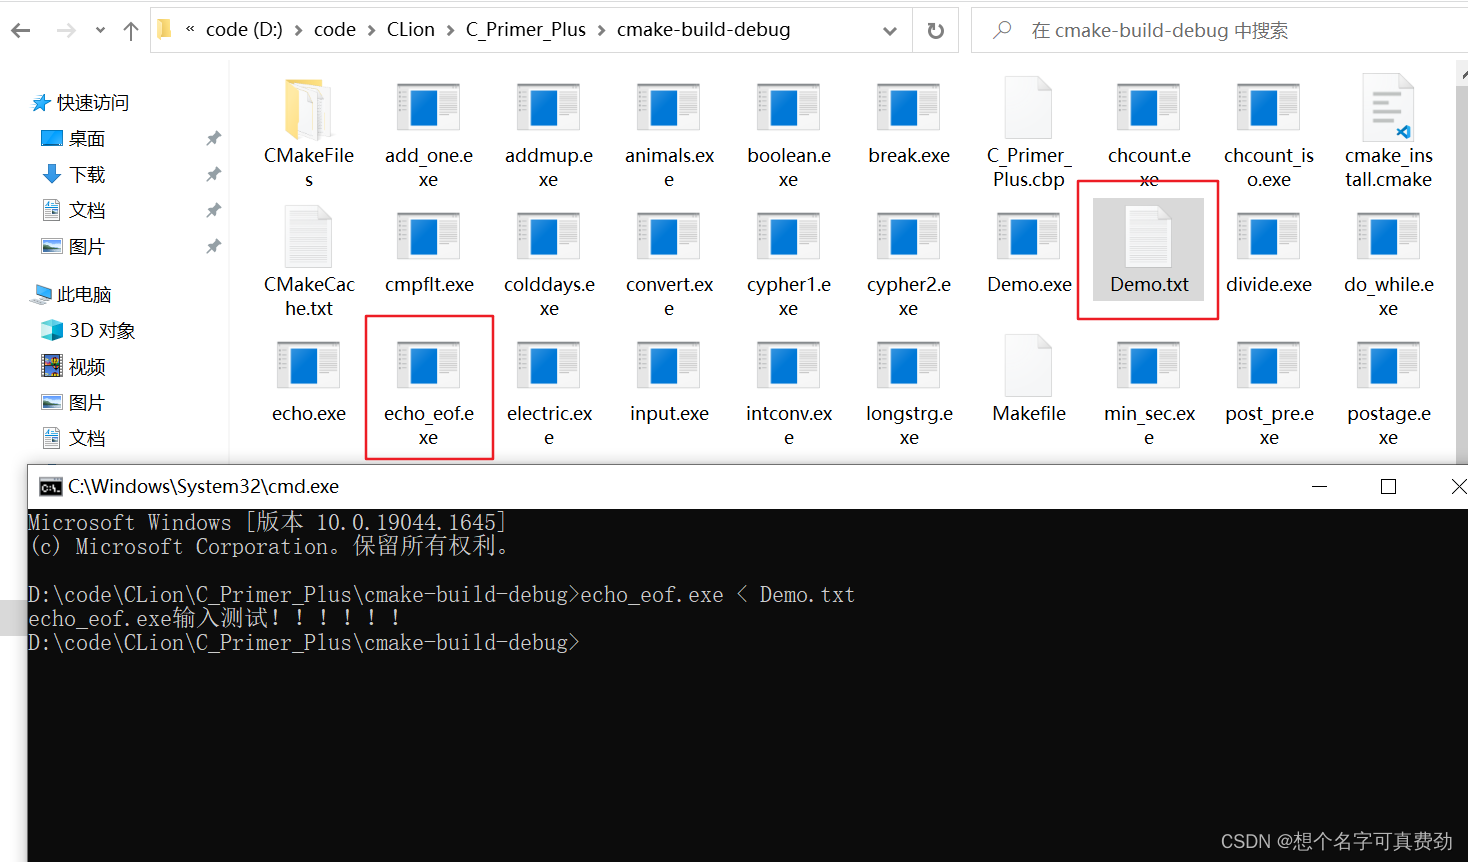Click 'cmake-build-debug' in the address path
This screenshot has height=862, width=1468.
(x=704, y=30)
